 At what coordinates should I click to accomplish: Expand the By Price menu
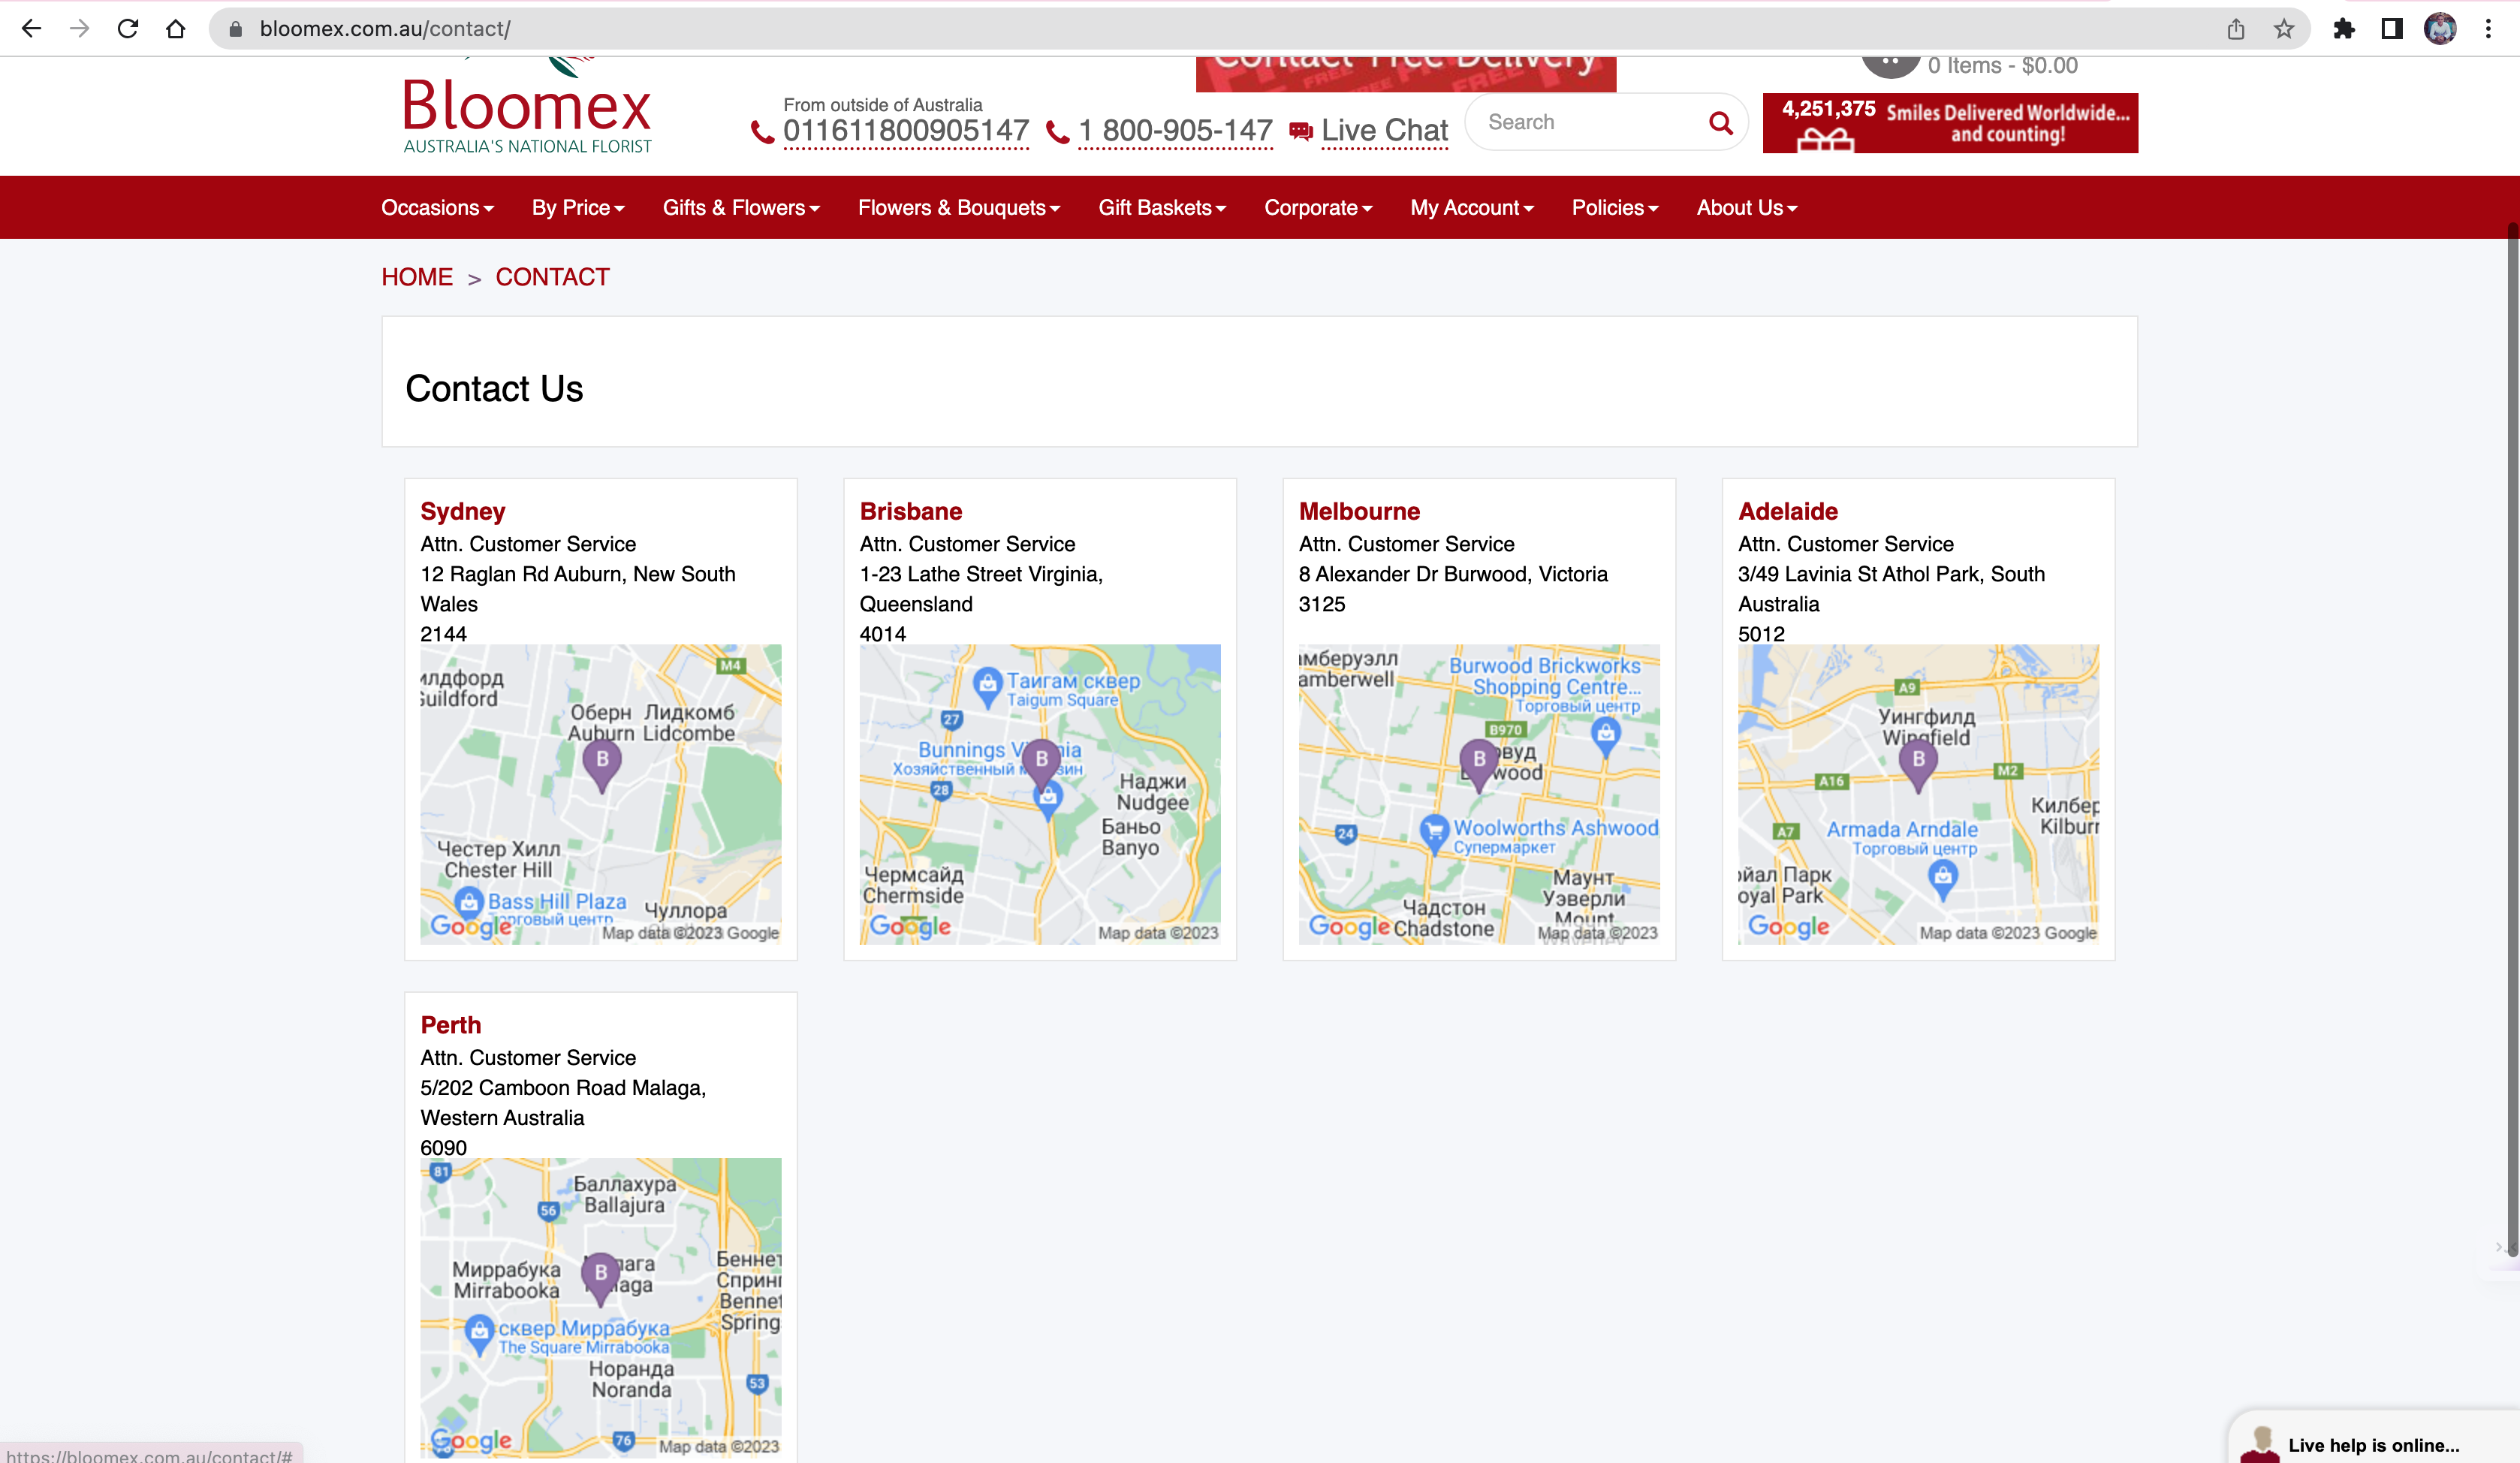[578, 208]
